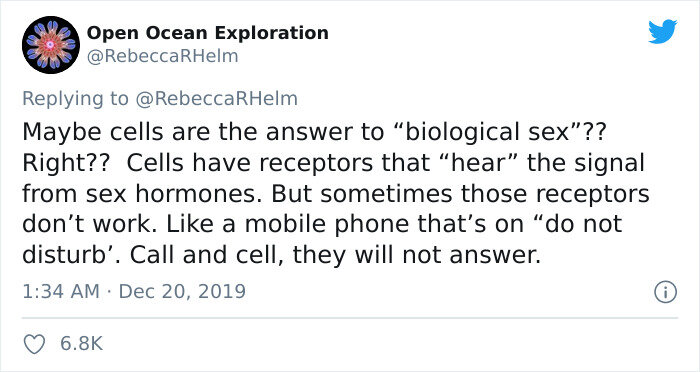Click the Twitter bird logo

pos(662,32)
